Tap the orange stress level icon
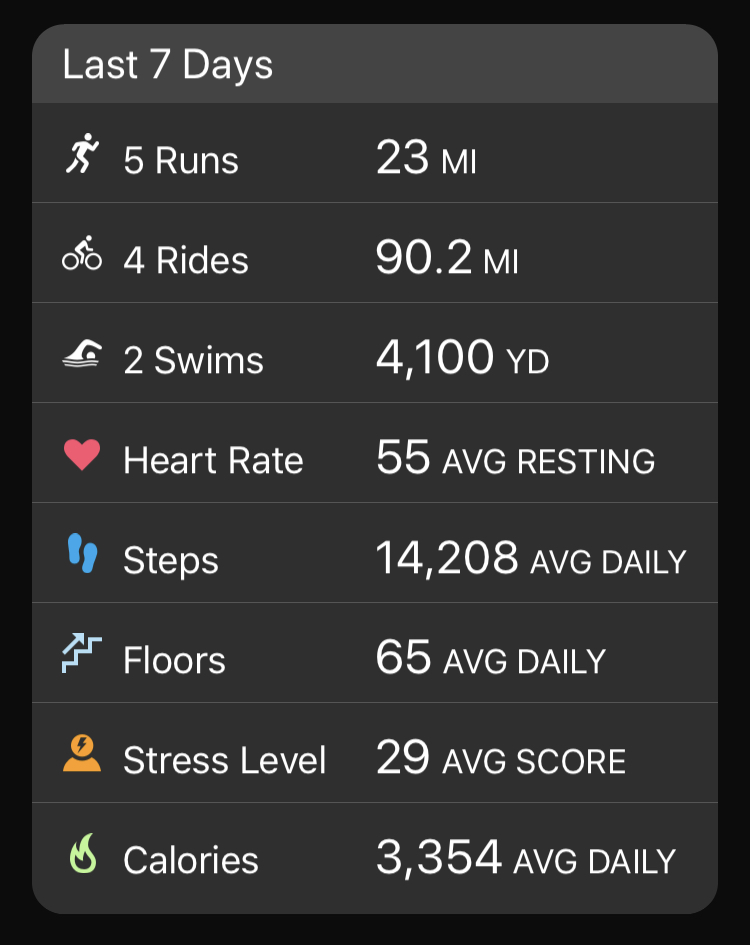 (x=82, y=755)
